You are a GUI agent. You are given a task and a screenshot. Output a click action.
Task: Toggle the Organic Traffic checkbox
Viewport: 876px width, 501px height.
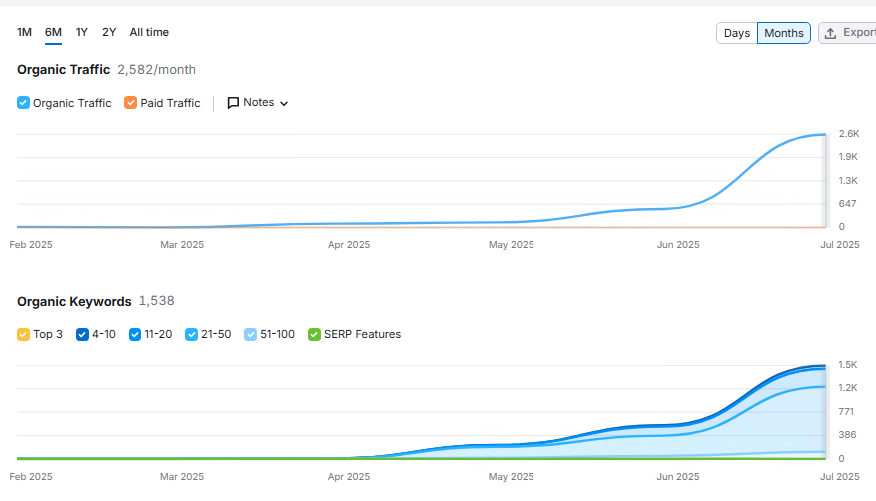coord(23,103)
